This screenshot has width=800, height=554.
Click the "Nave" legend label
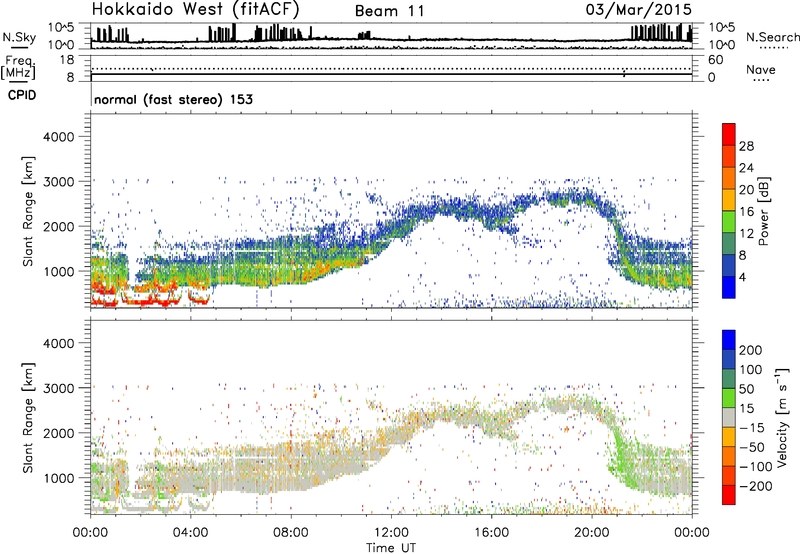coord(761,70)
